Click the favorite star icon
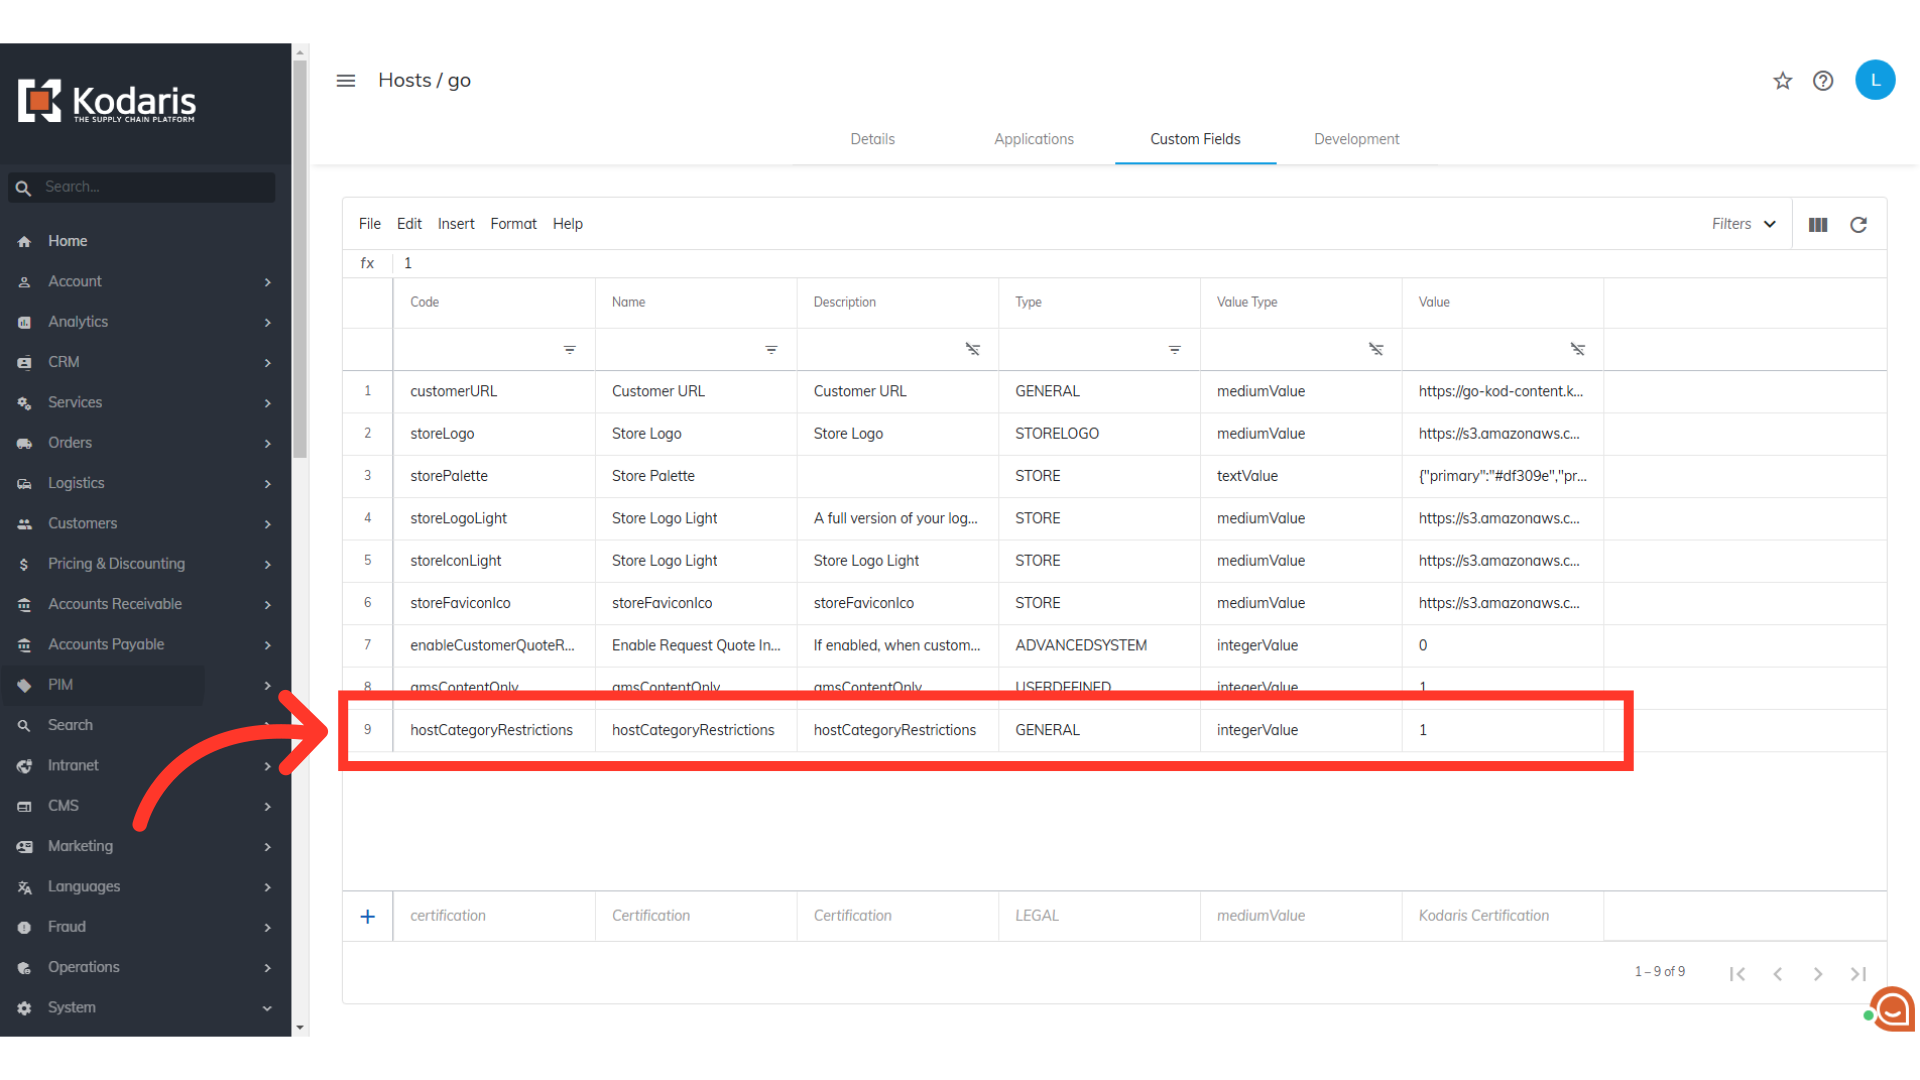Viewport: 1920px width, 1080px height. [x=1782, y=81]
